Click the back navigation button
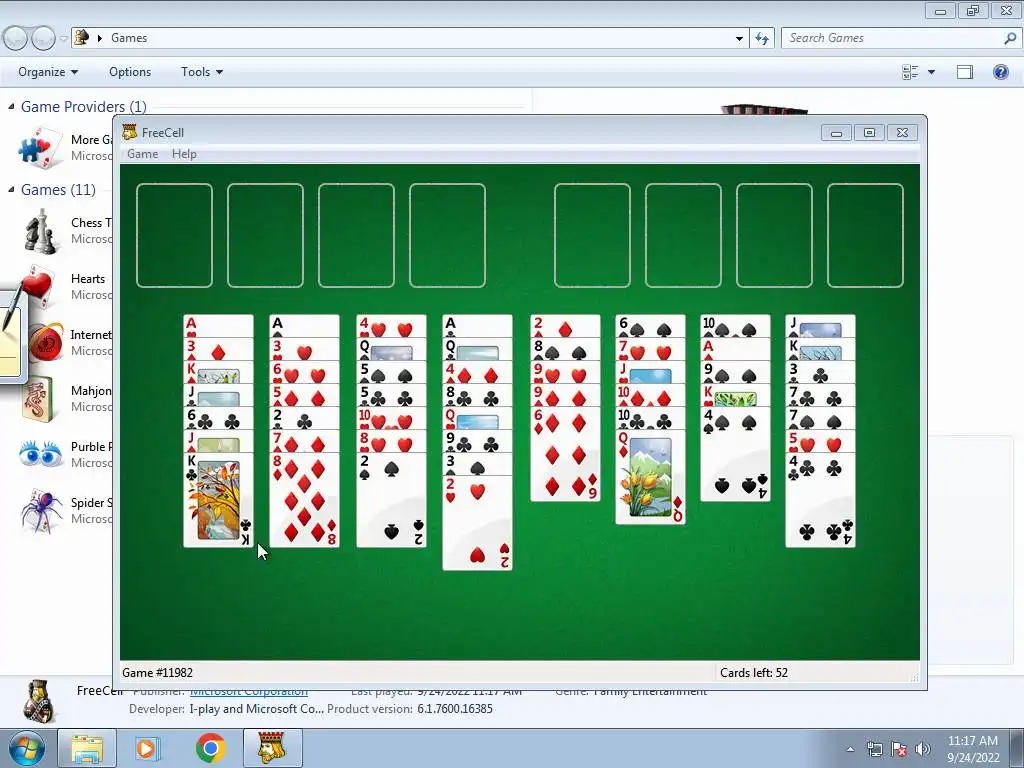1024x768 pixels. coord(16,38)
